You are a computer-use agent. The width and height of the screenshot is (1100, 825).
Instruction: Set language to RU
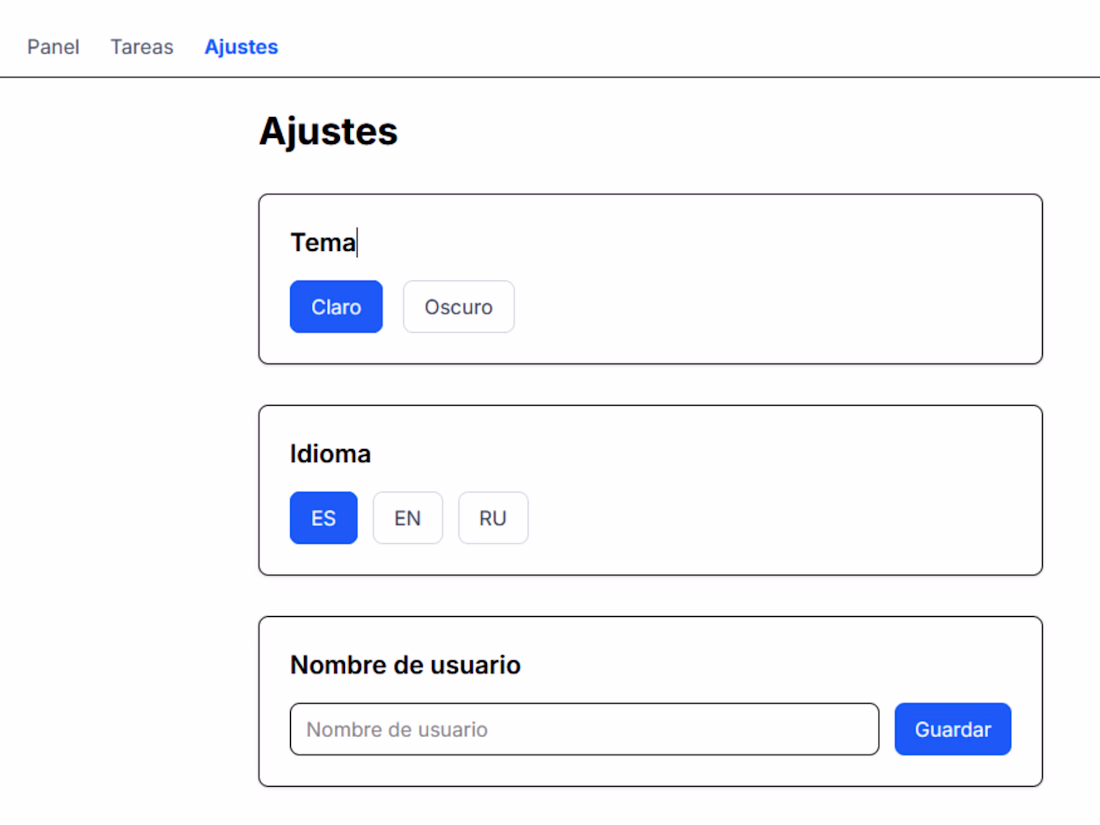coord(492,518)
